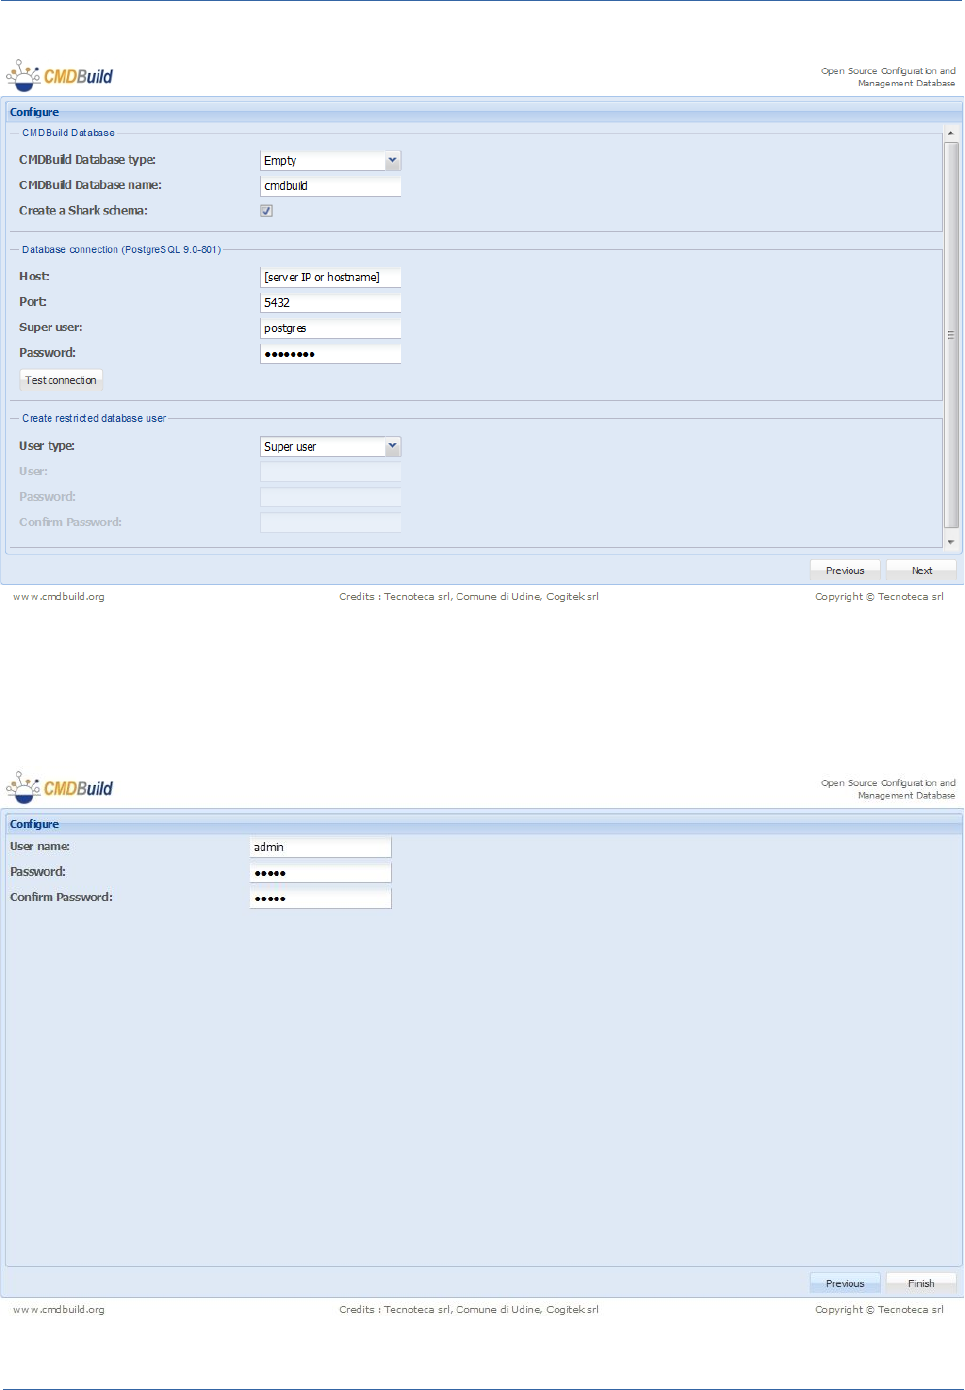Click the CMDBuild logo in the upper screenshot
This screenshot has height=1390, width=965.
pyautogui.click(x=59, y=77)
